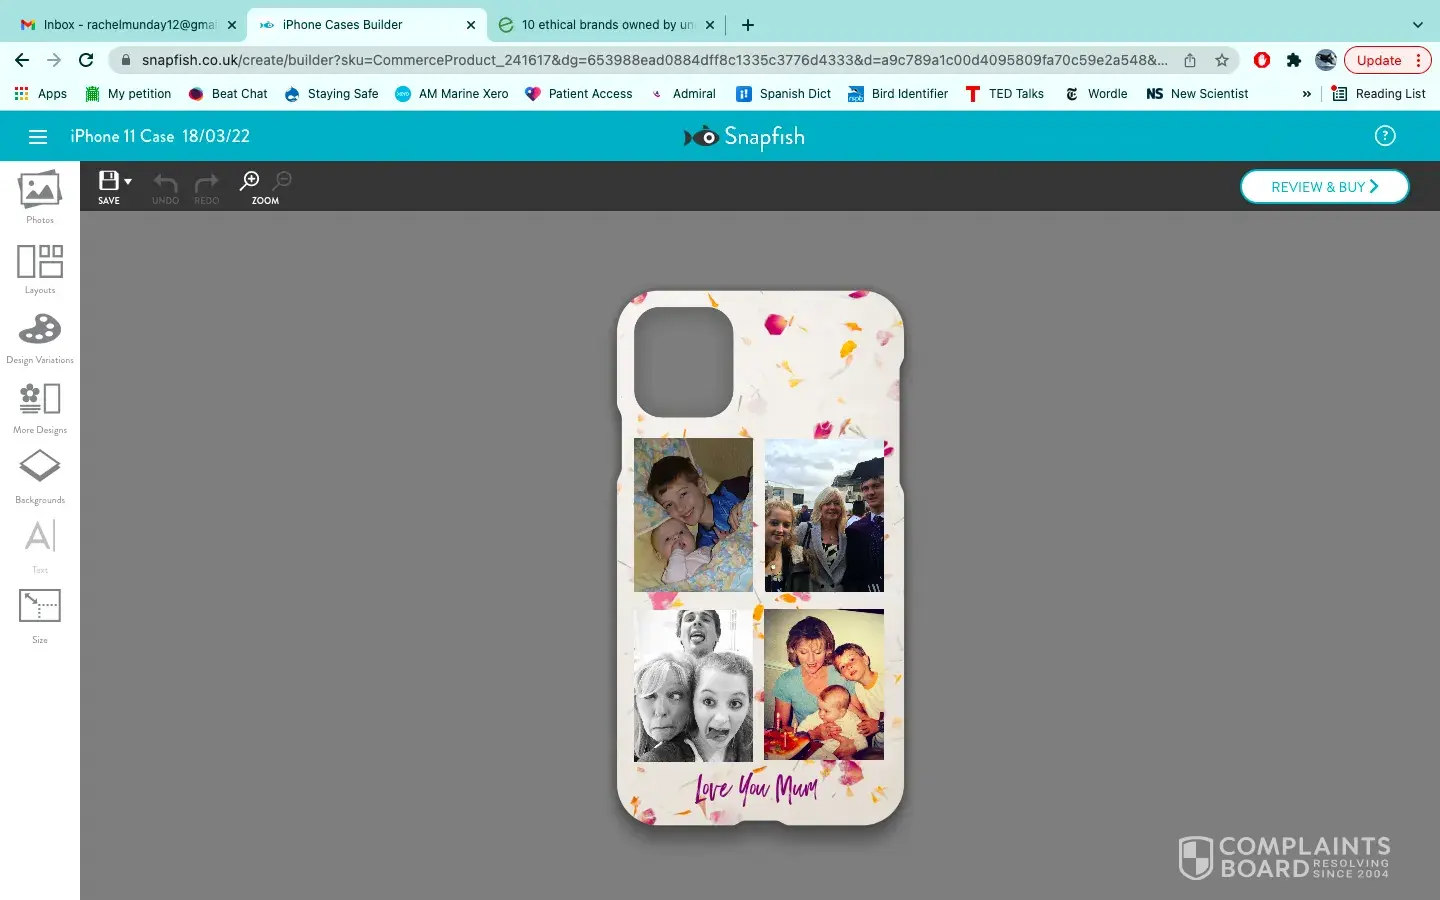Expand the Save dropdown arrow

[128, 181]
